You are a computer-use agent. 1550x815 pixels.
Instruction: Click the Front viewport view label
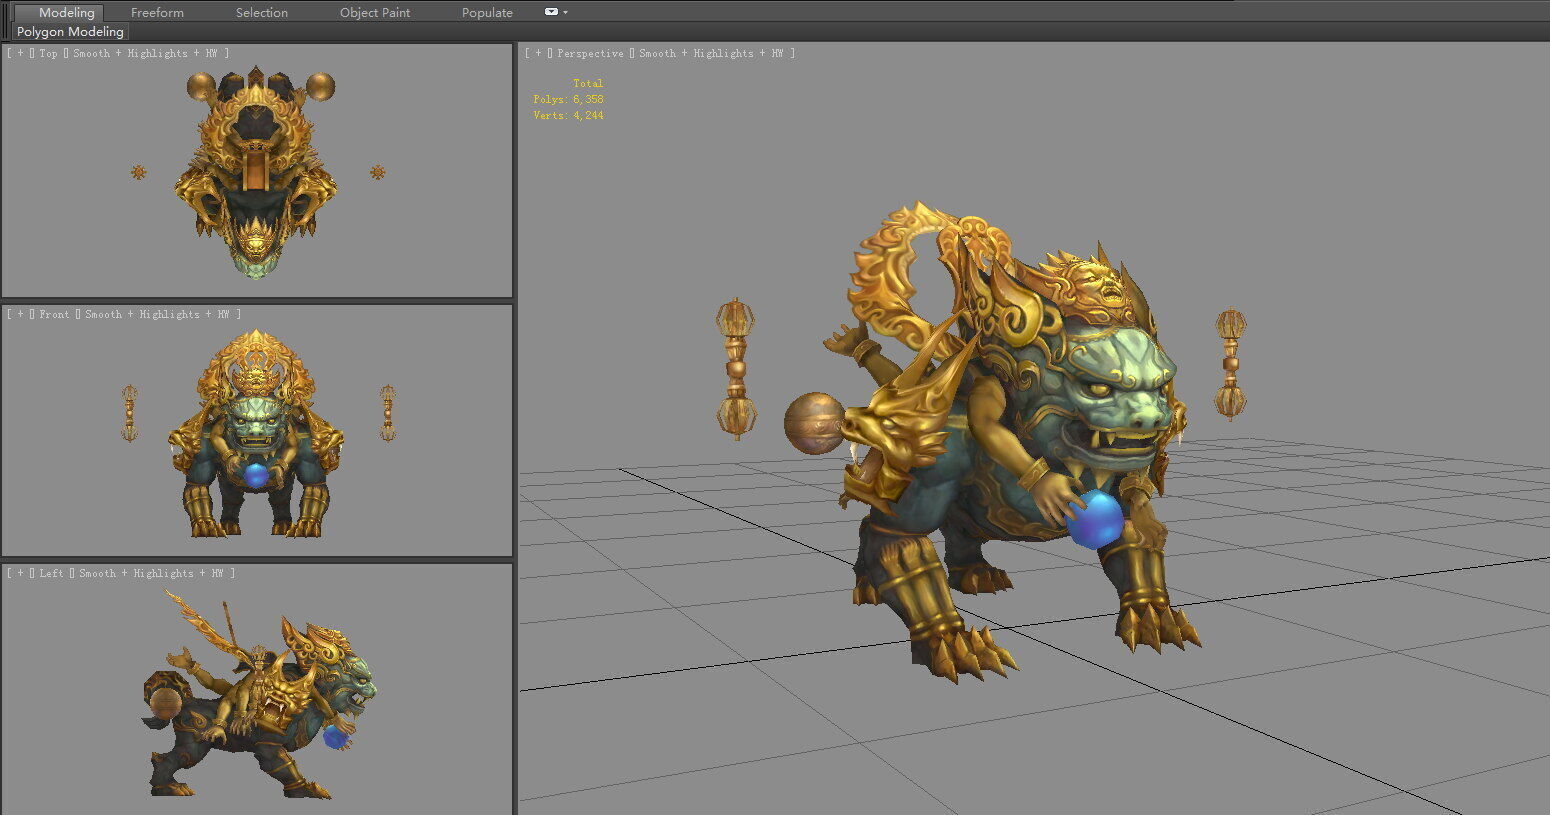click(54, 314)
